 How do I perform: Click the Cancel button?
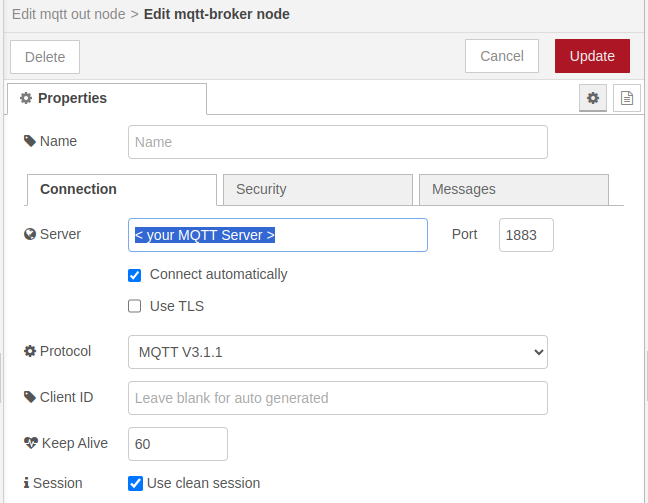501,56
